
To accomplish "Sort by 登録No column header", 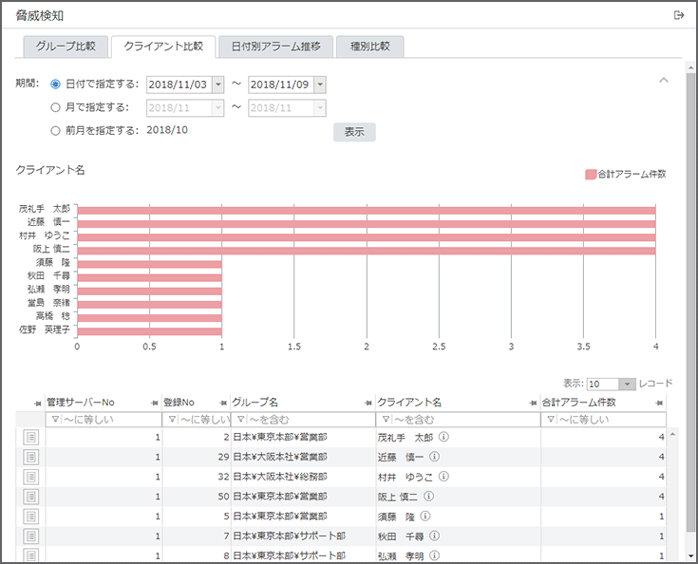I will 179,402.
